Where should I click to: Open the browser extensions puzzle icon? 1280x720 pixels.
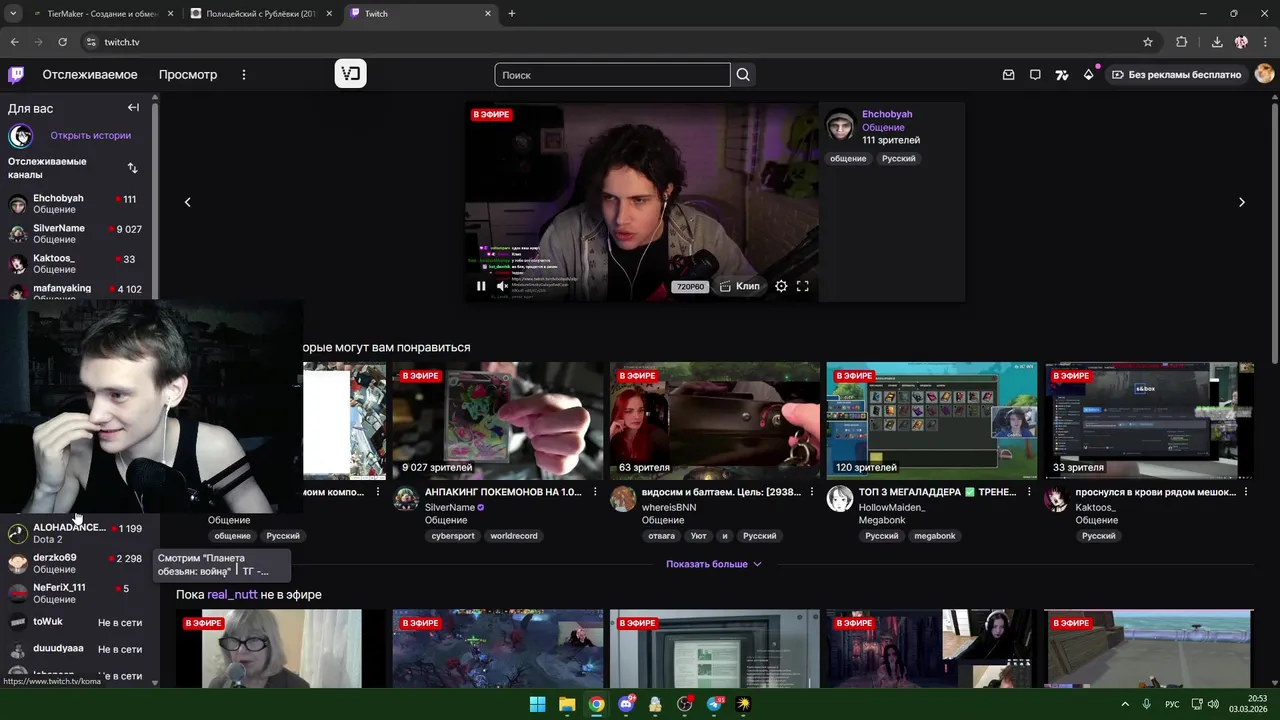click(1182, 42)
